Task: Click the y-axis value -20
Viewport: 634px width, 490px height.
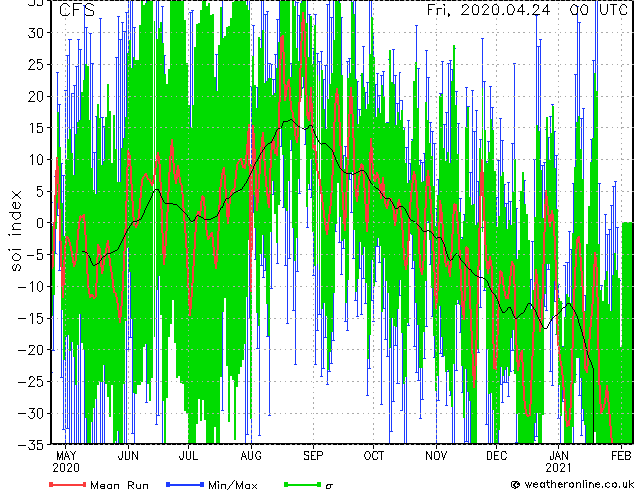Action: [32, 350]
